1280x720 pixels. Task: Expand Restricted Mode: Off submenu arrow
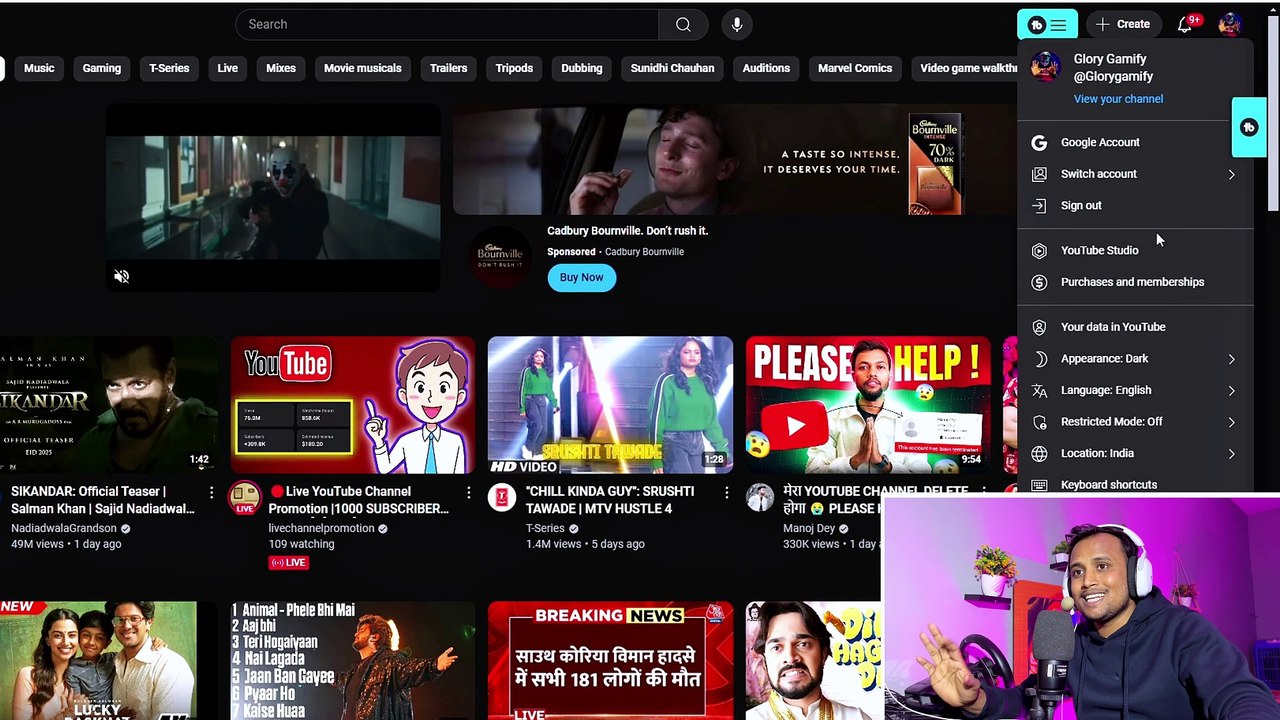click(x=1231, y=422)
